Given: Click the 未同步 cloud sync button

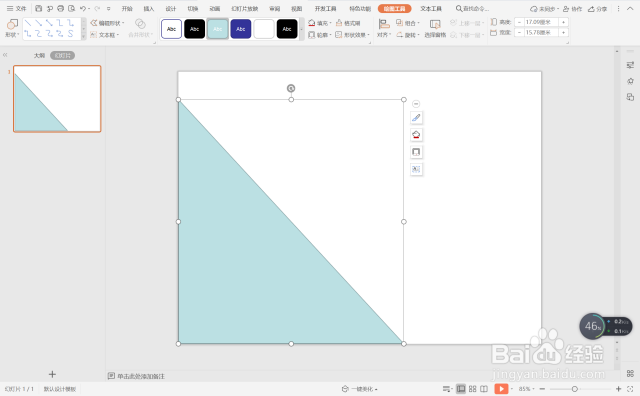Looking at the screenshot, I should (544, 9).
